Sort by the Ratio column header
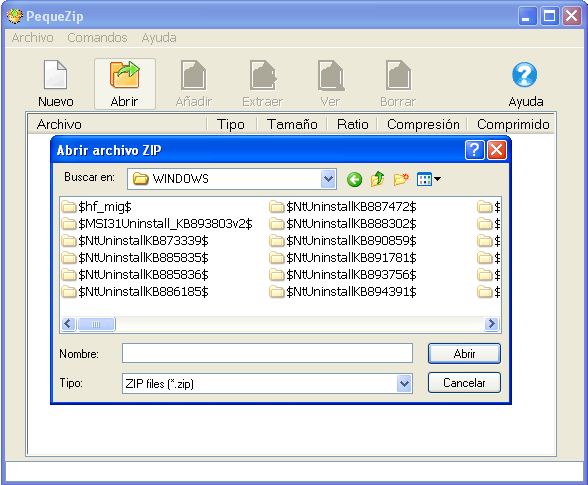Image resolution: width=588 pixels, height=485 pixels. pyautogui.click(x=352, y=124)
